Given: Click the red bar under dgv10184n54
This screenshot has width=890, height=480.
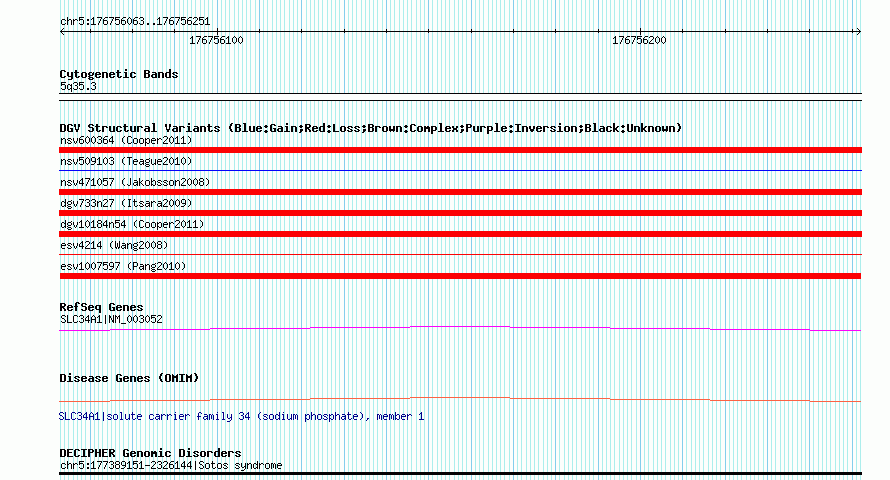Looking at the screenshot, I should coord(460,234).
